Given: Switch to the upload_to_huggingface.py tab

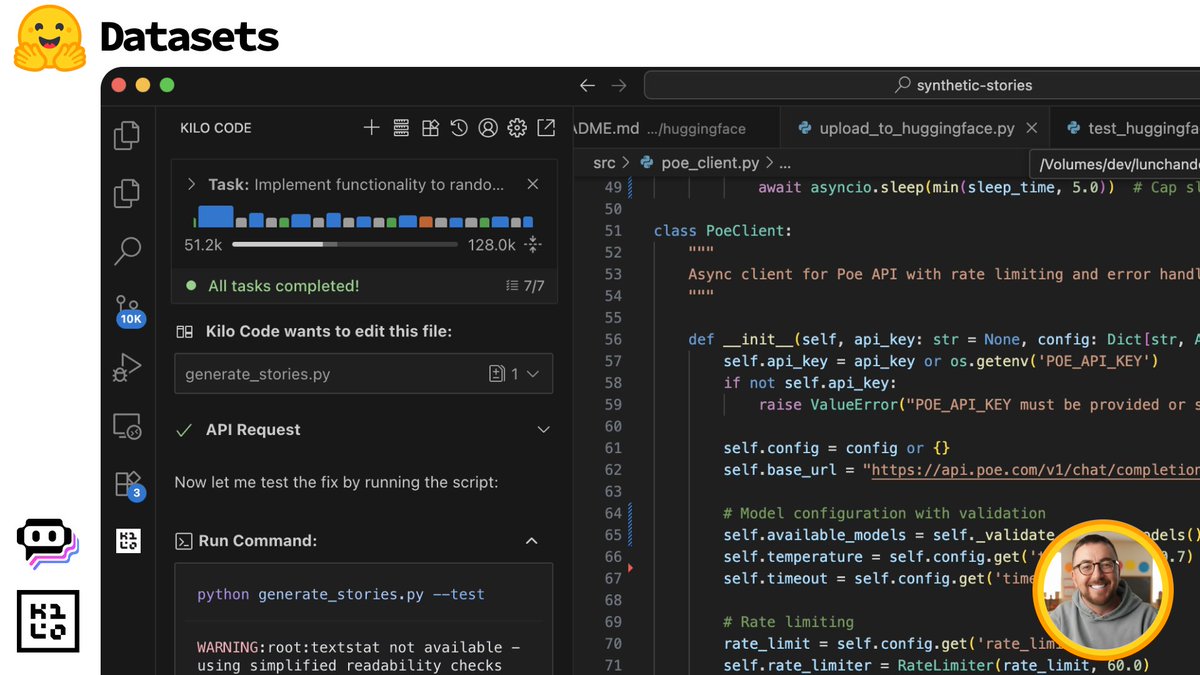Looking at the screenshot, I should [x=916, y=128].
